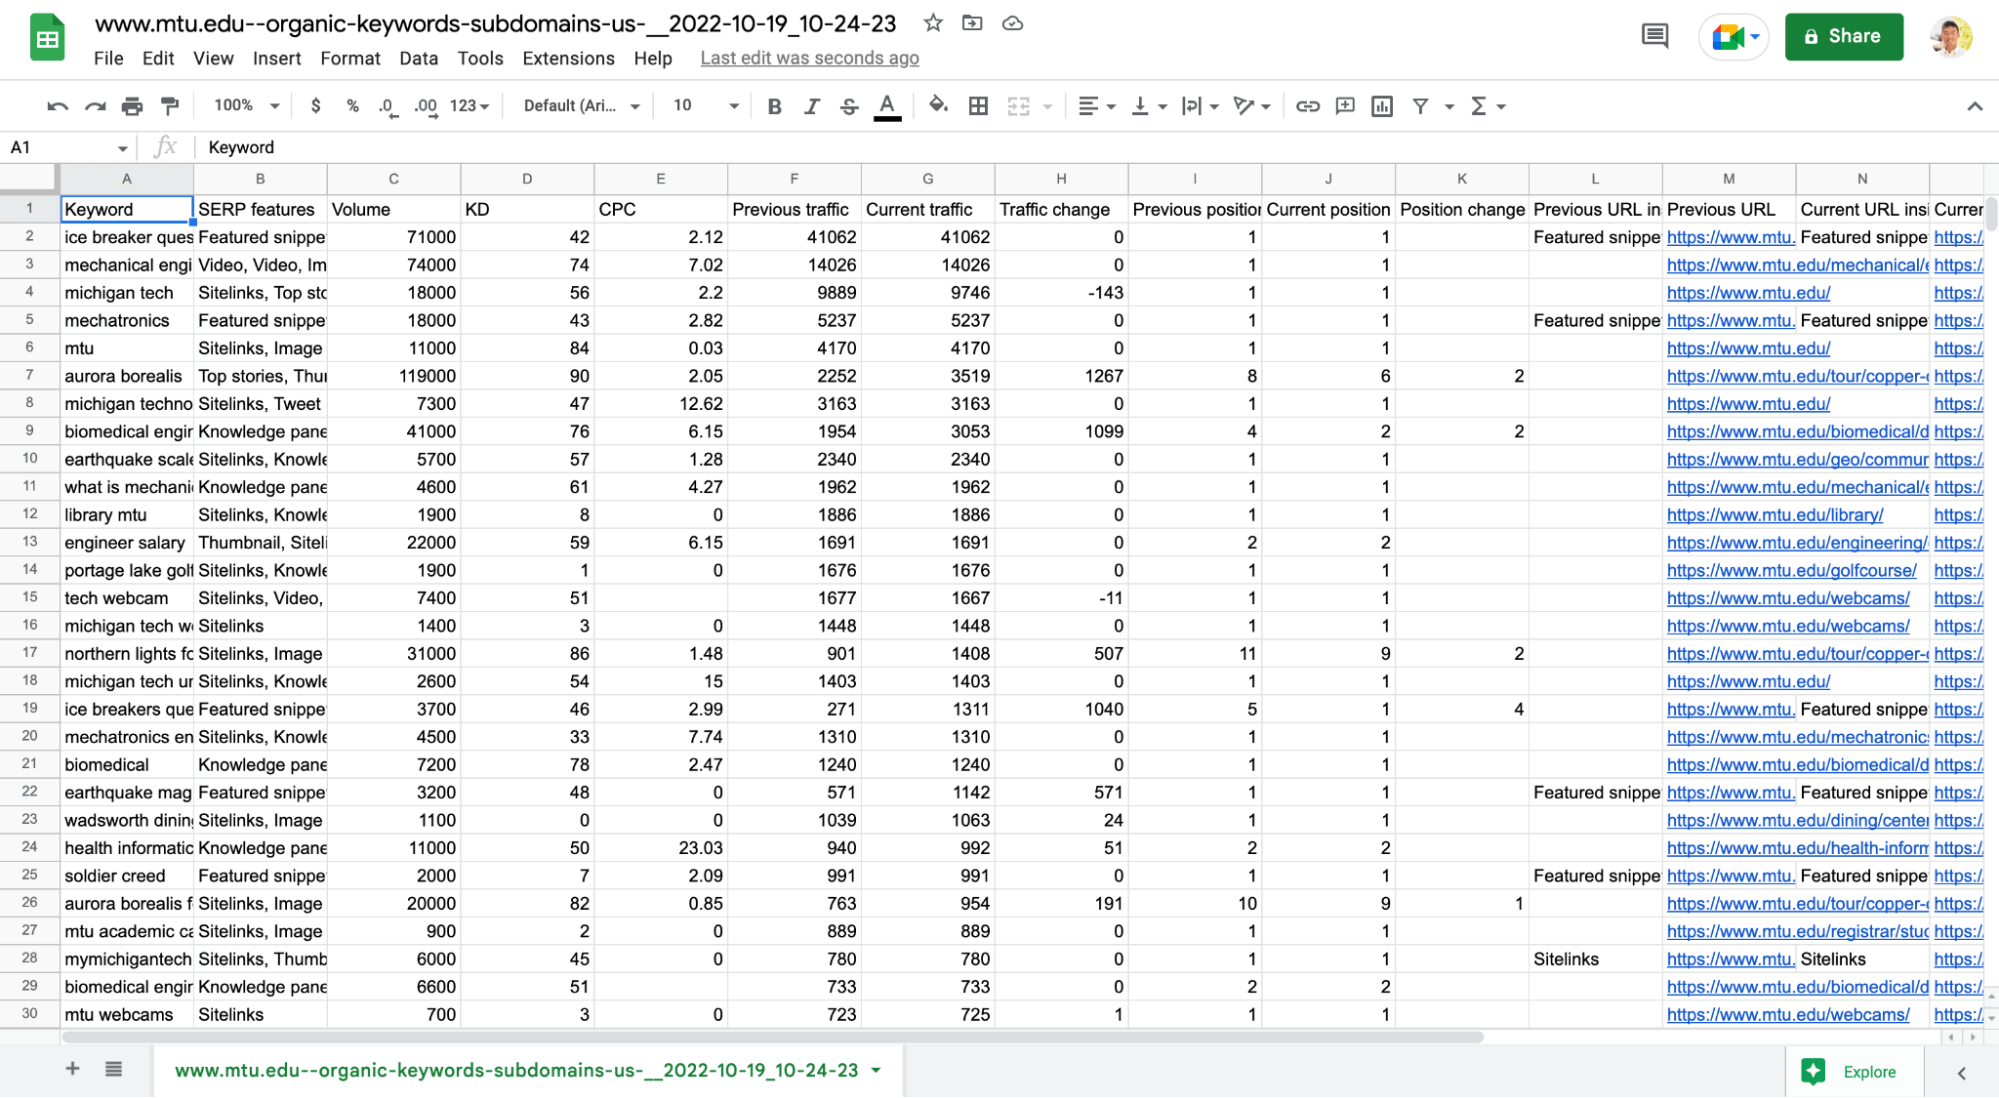Open the Extensions menu
The width and height of the screenshot is (1999, 1098).
coord(568,58)
